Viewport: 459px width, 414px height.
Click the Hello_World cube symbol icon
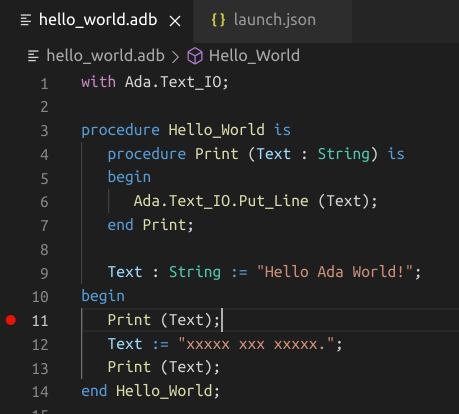click(x=195, y=56)
